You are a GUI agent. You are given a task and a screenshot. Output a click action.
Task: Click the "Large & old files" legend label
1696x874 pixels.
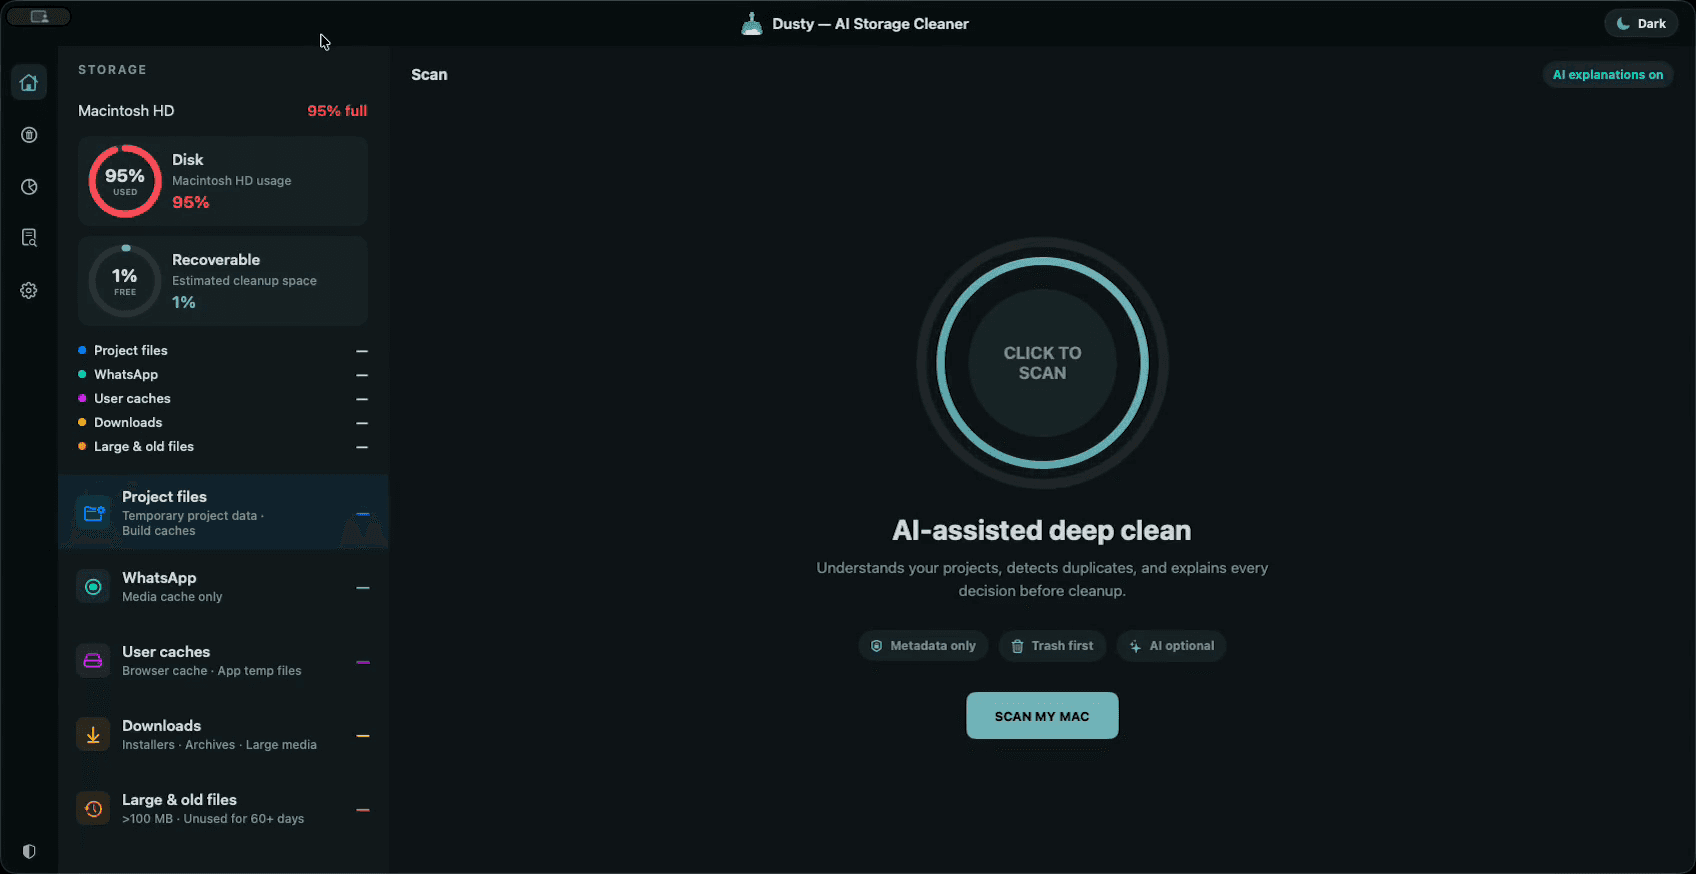pyautogui.click(x=144, y=446)
